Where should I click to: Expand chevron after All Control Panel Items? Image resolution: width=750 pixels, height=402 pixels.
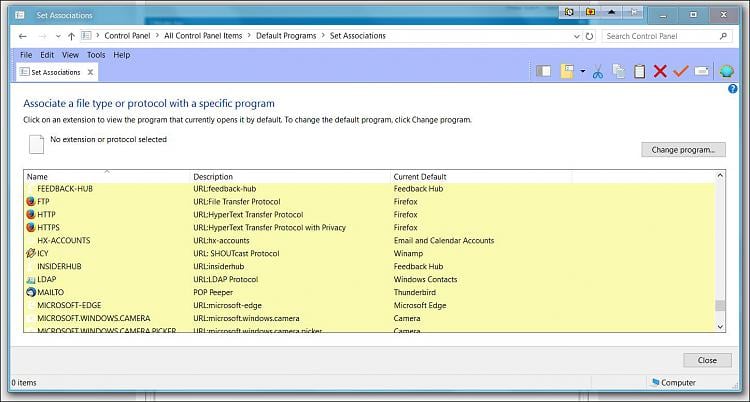249,36
